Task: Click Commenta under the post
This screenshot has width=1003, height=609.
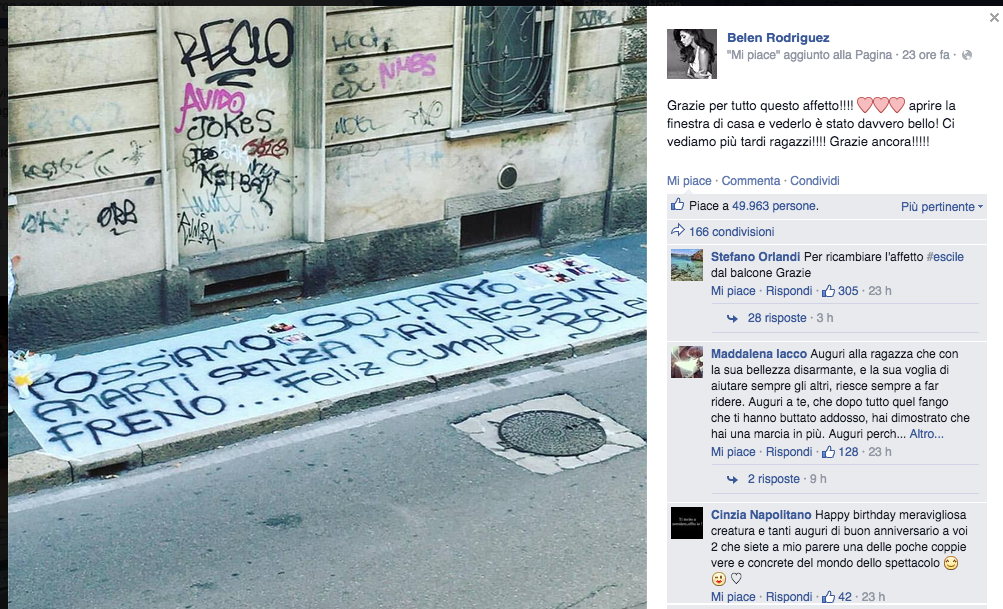Action: pos(751,181)
